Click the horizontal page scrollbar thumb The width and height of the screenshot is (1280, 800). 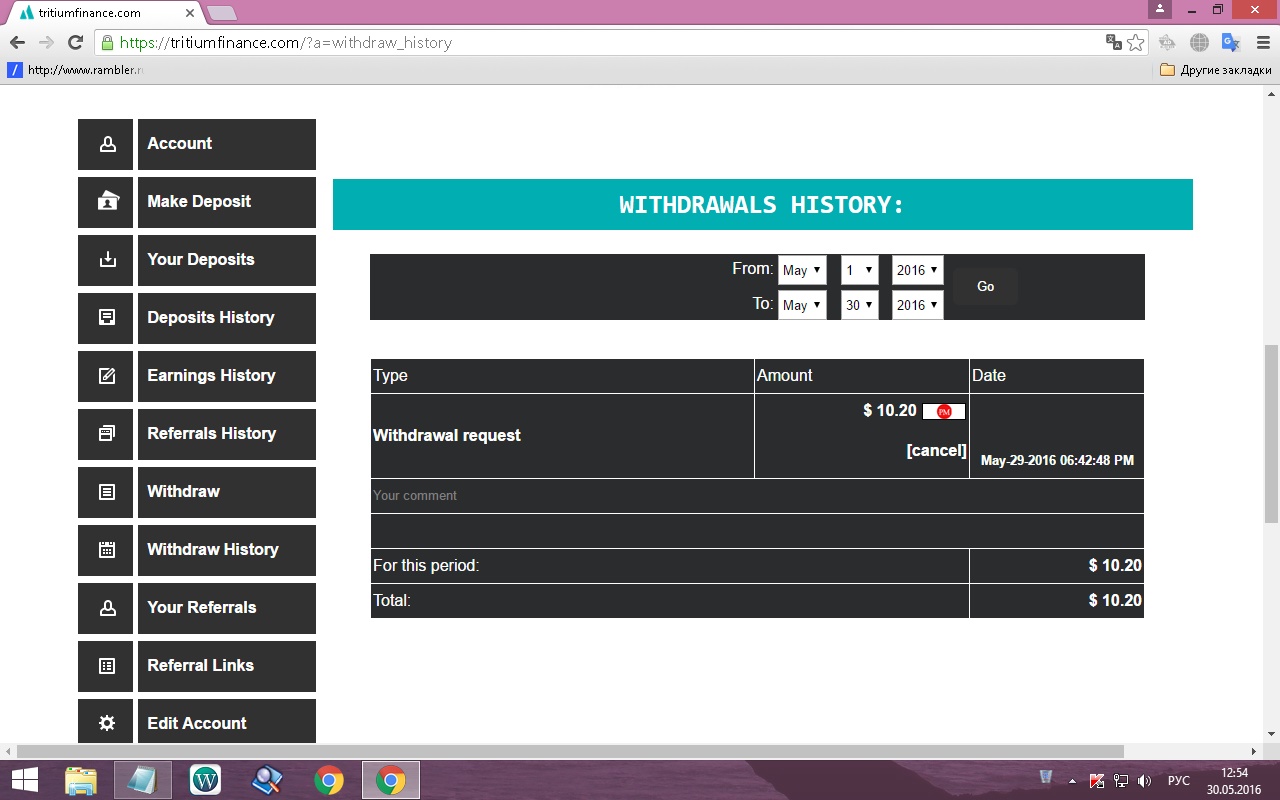570,751
